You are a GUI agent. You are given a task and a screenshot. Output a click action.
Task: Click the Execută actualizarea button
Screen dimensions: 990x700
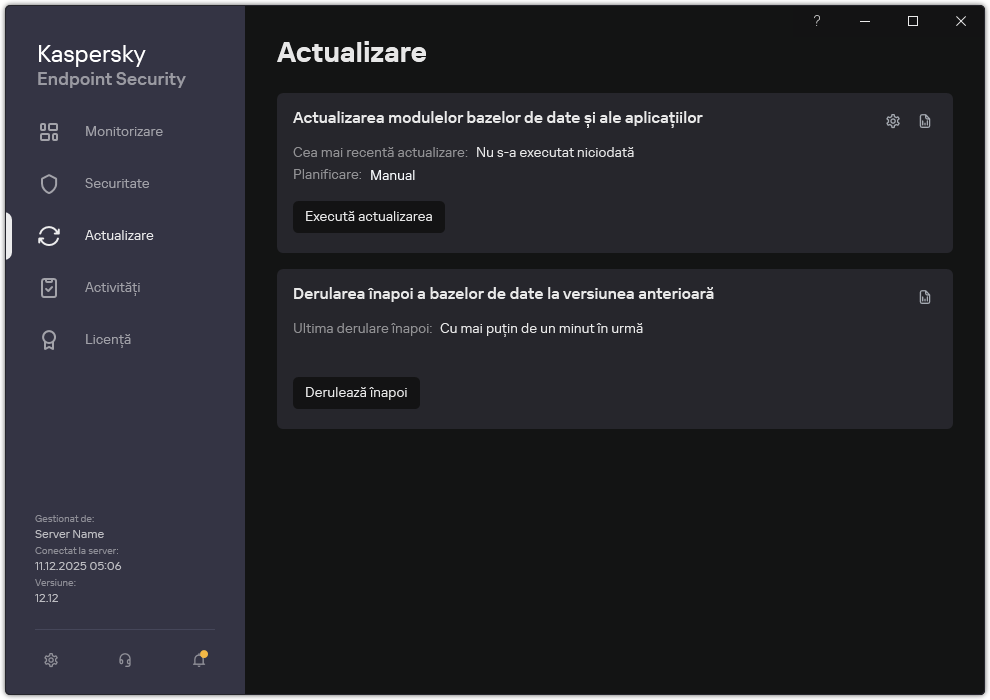click(x=368, y=216)
